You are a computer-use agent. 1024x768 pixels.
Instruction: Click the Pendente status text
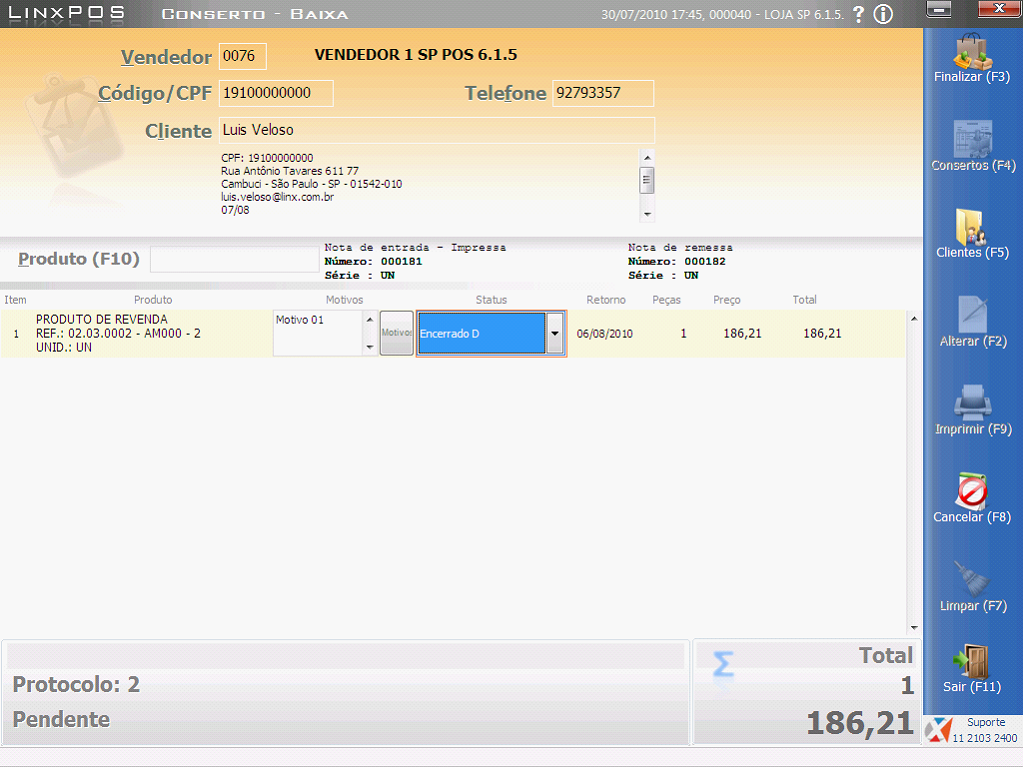pyautogui.click(x=61, y=720)
